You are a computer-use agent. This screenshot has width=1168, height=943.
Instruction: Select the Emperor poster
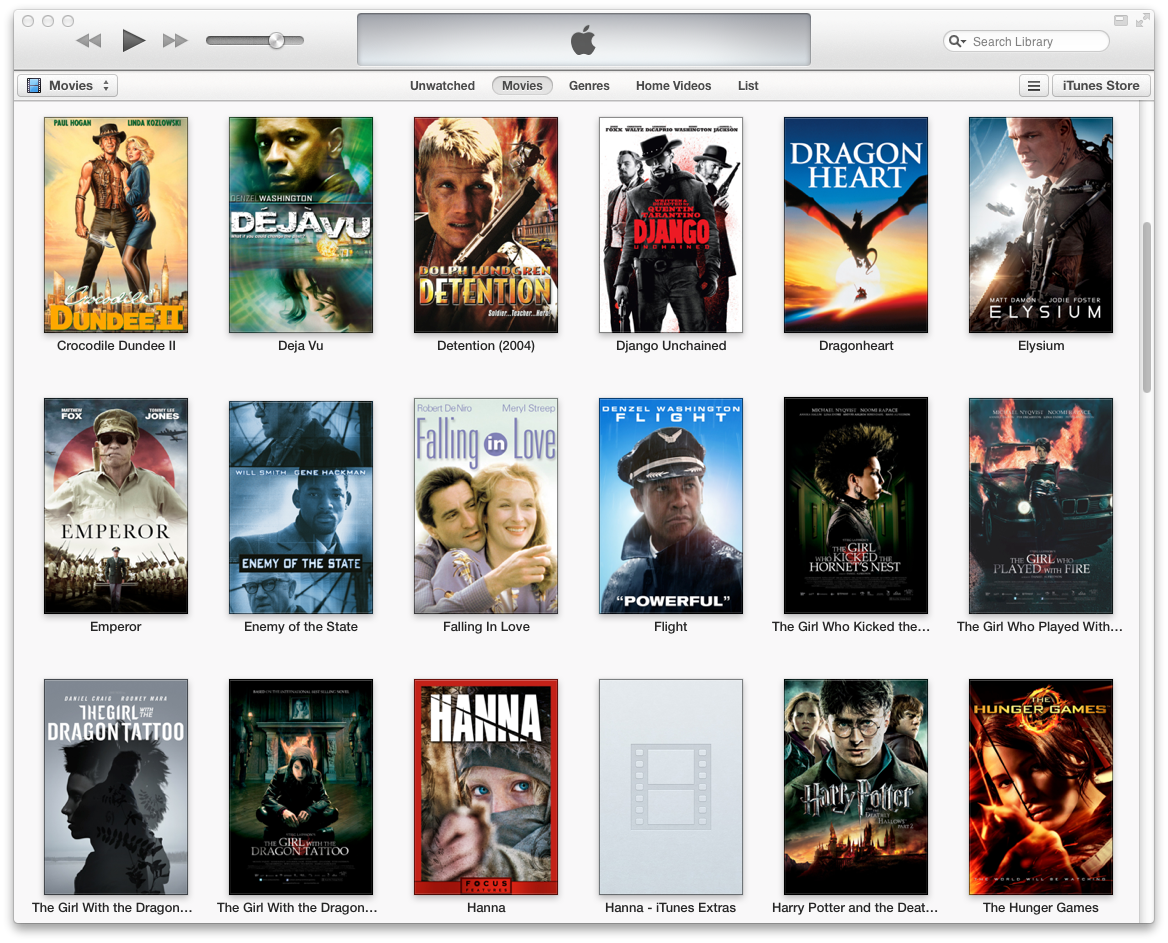coord(116,506)
